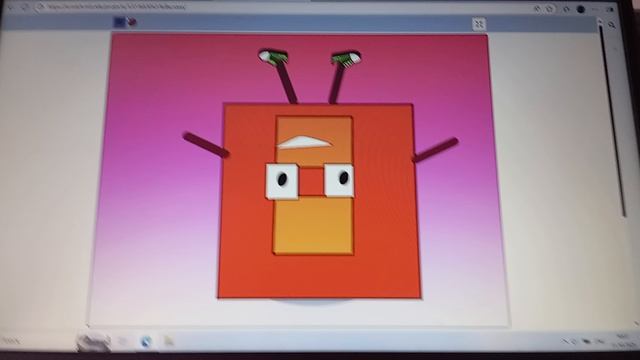Viewport: 640px width, 360px height.
Task: Click the folder icon in the taskbar
Action: pos(169,340)
